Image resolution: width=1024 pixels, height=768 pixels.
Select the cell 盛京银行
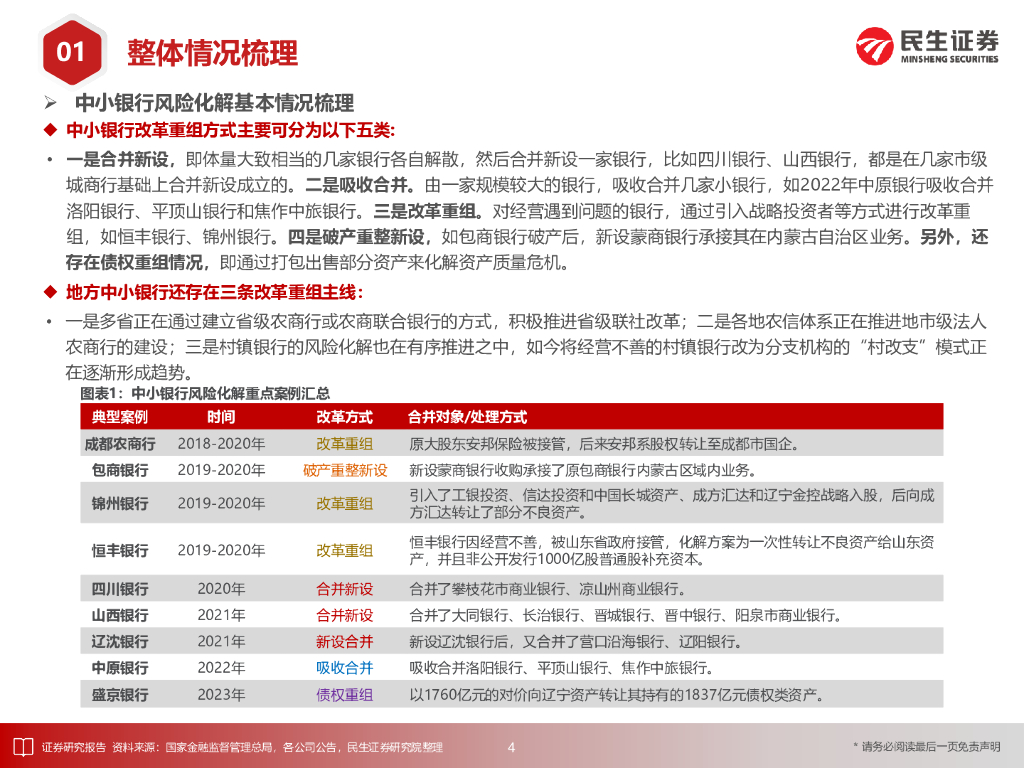click(x=120, y=695)
